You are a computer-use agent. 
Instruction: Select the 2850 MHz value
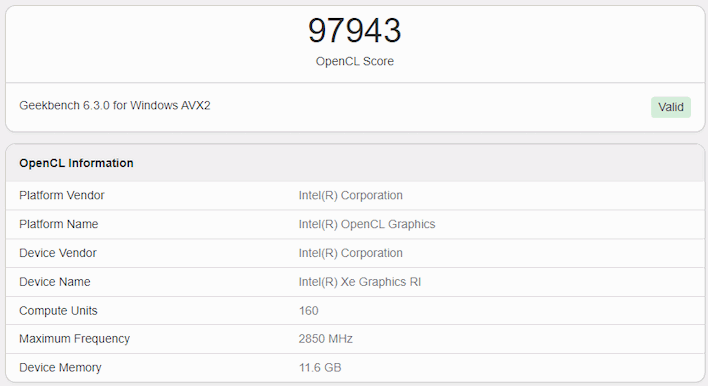click(326, 339)
